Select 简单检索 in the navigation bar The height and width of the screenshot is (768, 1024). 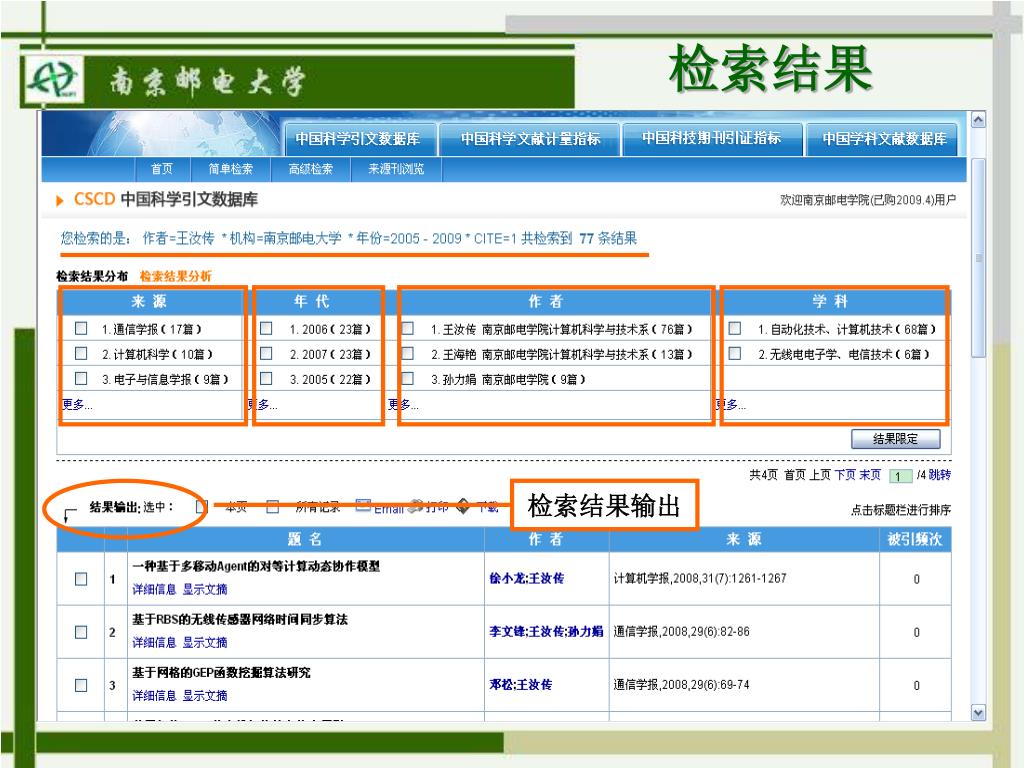tap(231, 169)
